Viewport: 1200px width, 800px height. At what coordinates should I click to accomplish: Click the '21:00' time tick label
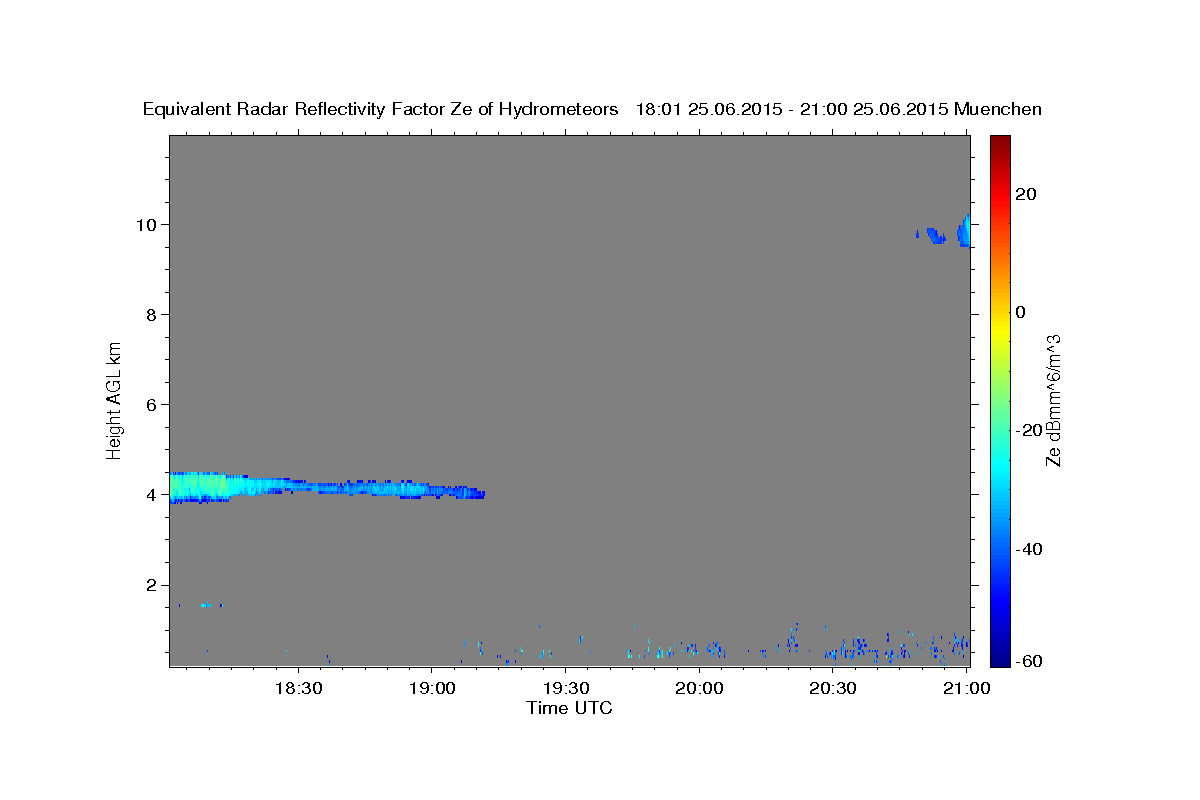[x=967, y=688]
